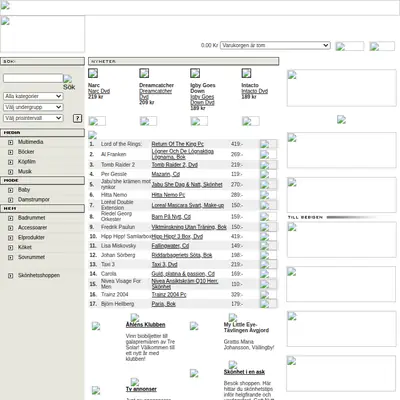Click buy icon for Taxi 3 row

pos(268,264)
